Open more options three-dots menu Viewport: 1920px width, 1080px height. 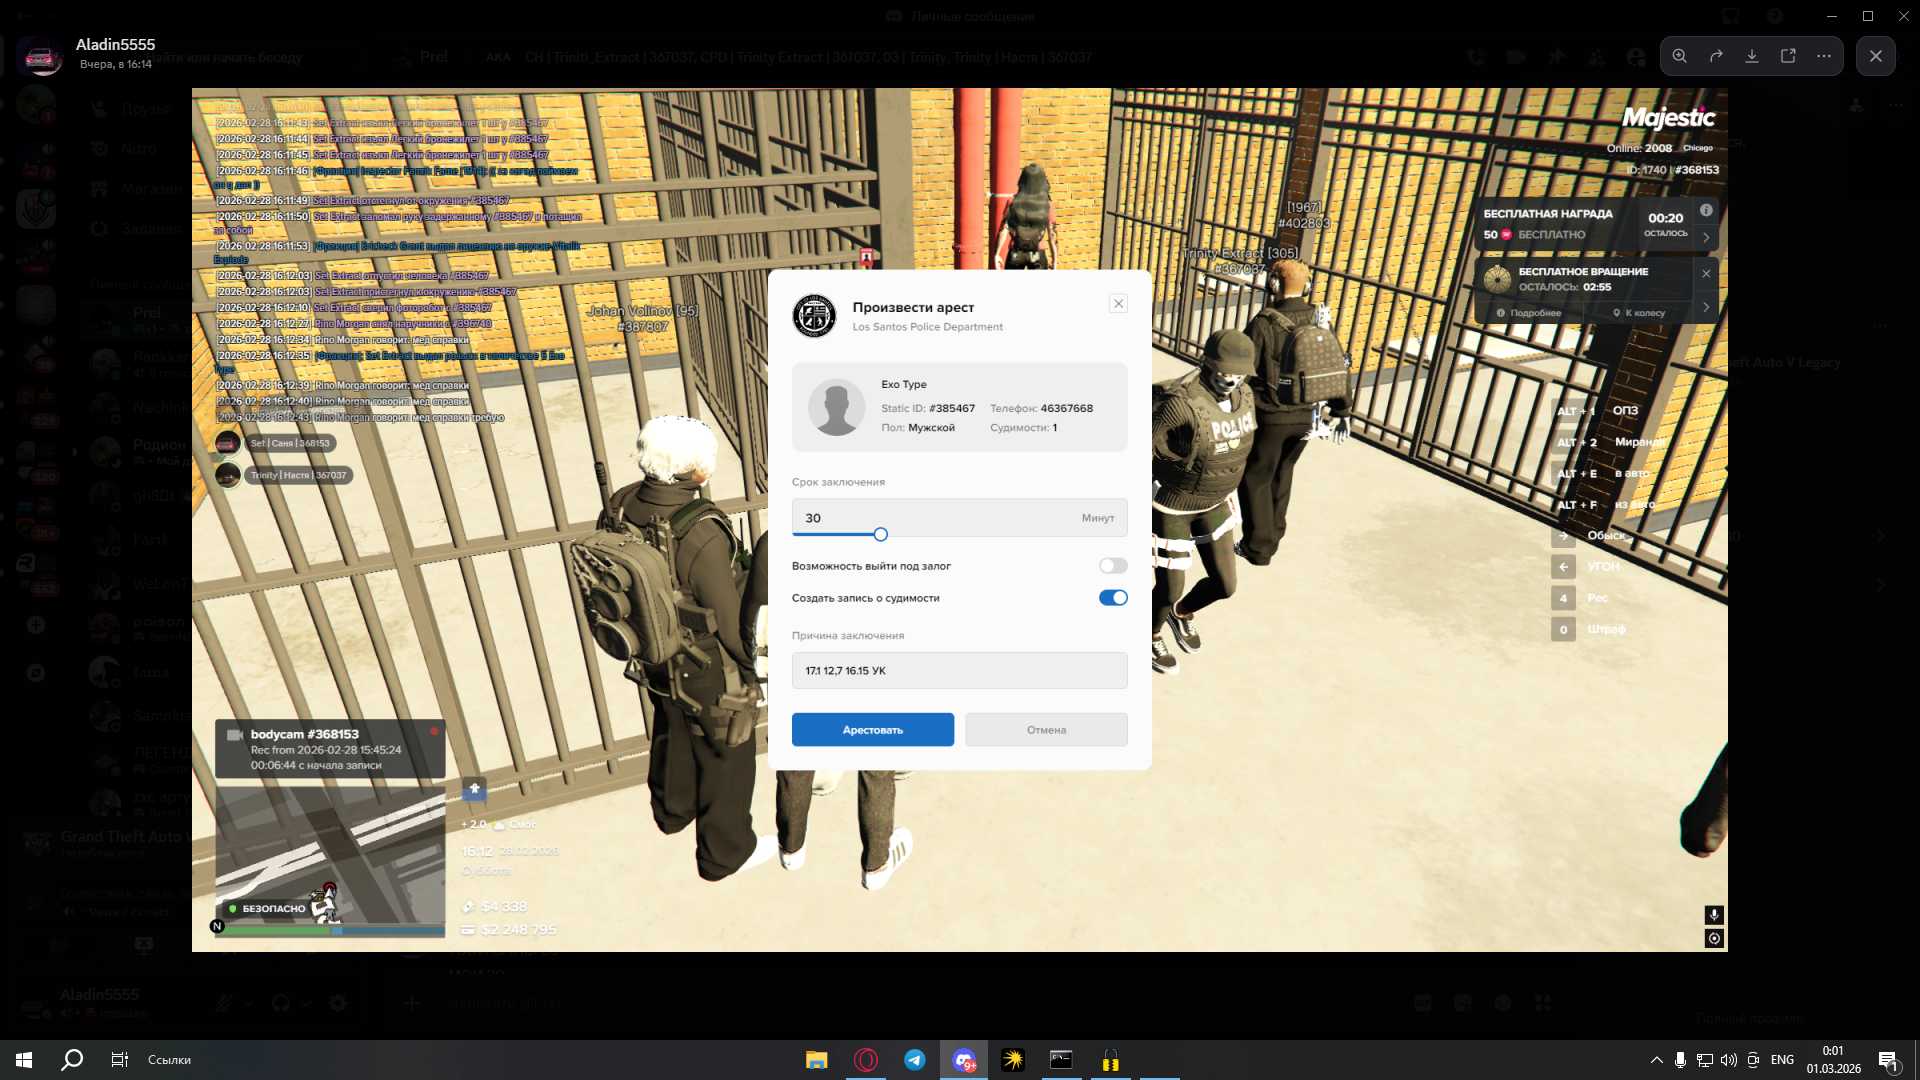click(1824, 56)
